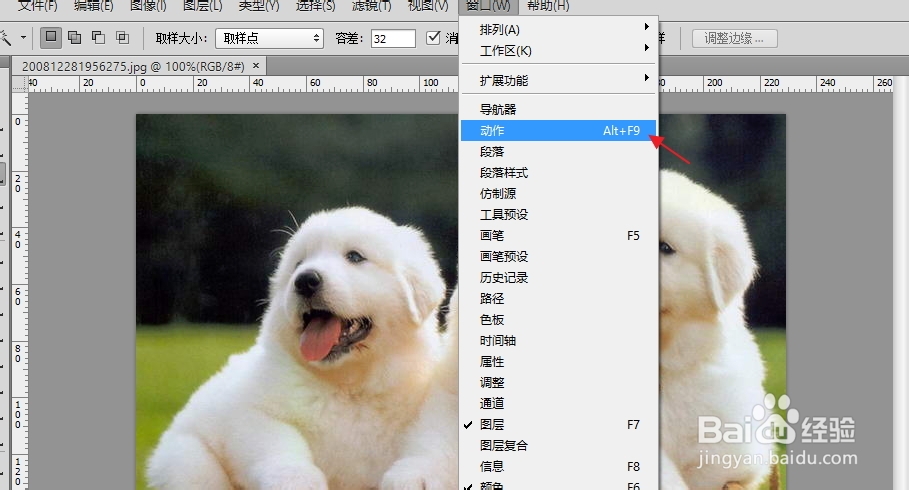Open the 图像(I) menu
This screenshot has width=909, height=490.
(x=148, y=6)
